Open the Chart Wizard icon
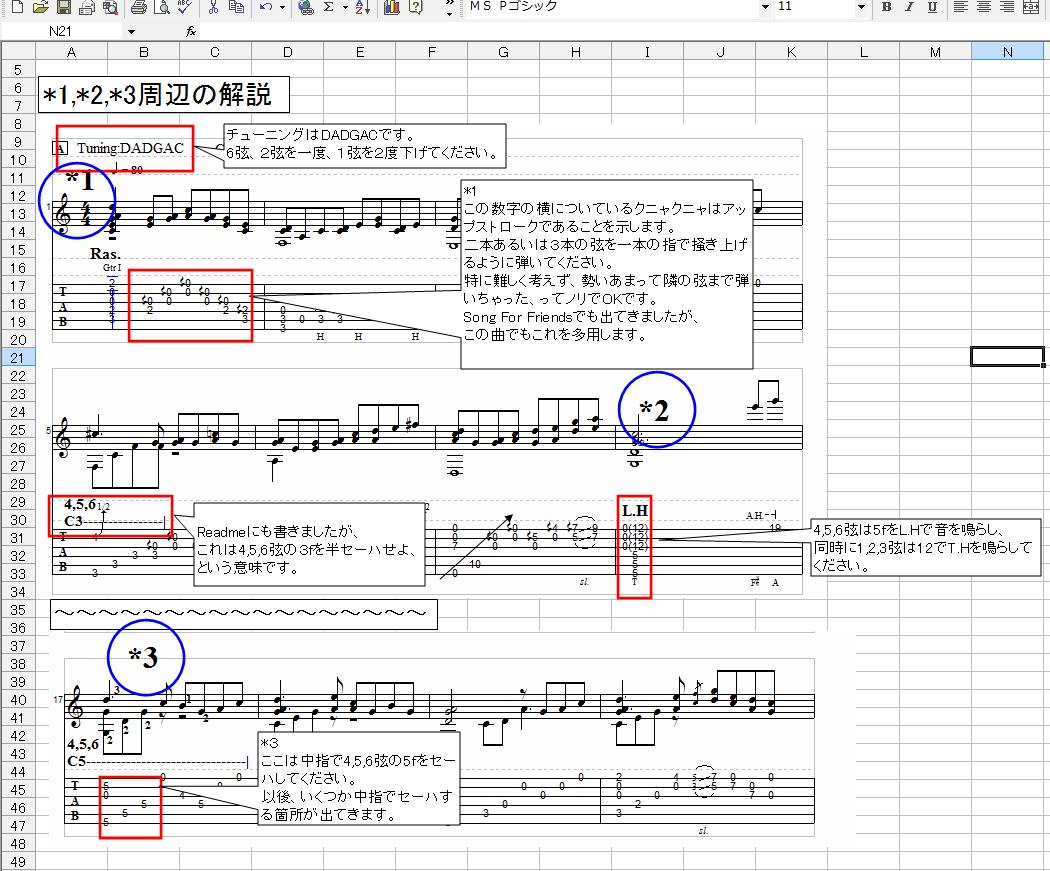This screenshot has width=1050, height=871. [391, 8]
